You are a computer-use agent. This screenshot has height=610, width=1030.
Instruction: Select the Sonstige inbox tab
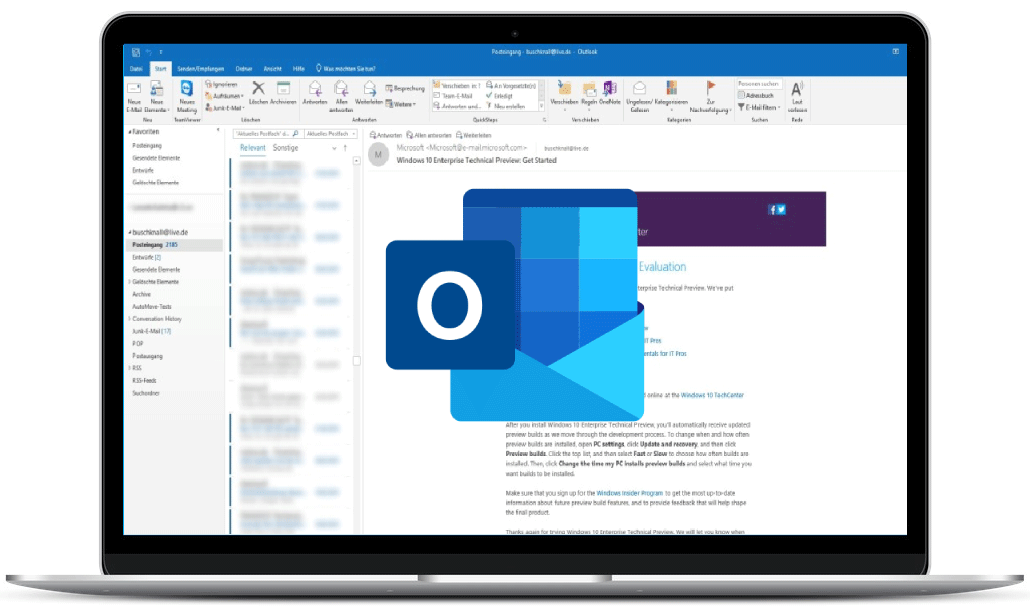(x=285, y=148)
